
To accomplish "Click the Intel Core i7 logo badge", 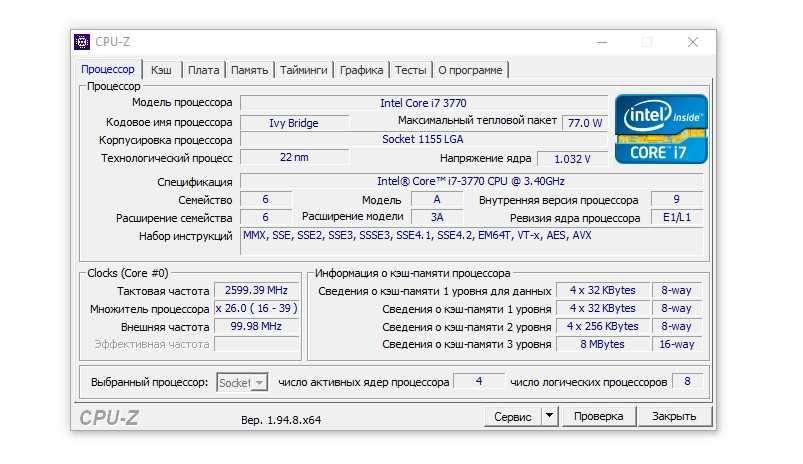I will (661, 129).
